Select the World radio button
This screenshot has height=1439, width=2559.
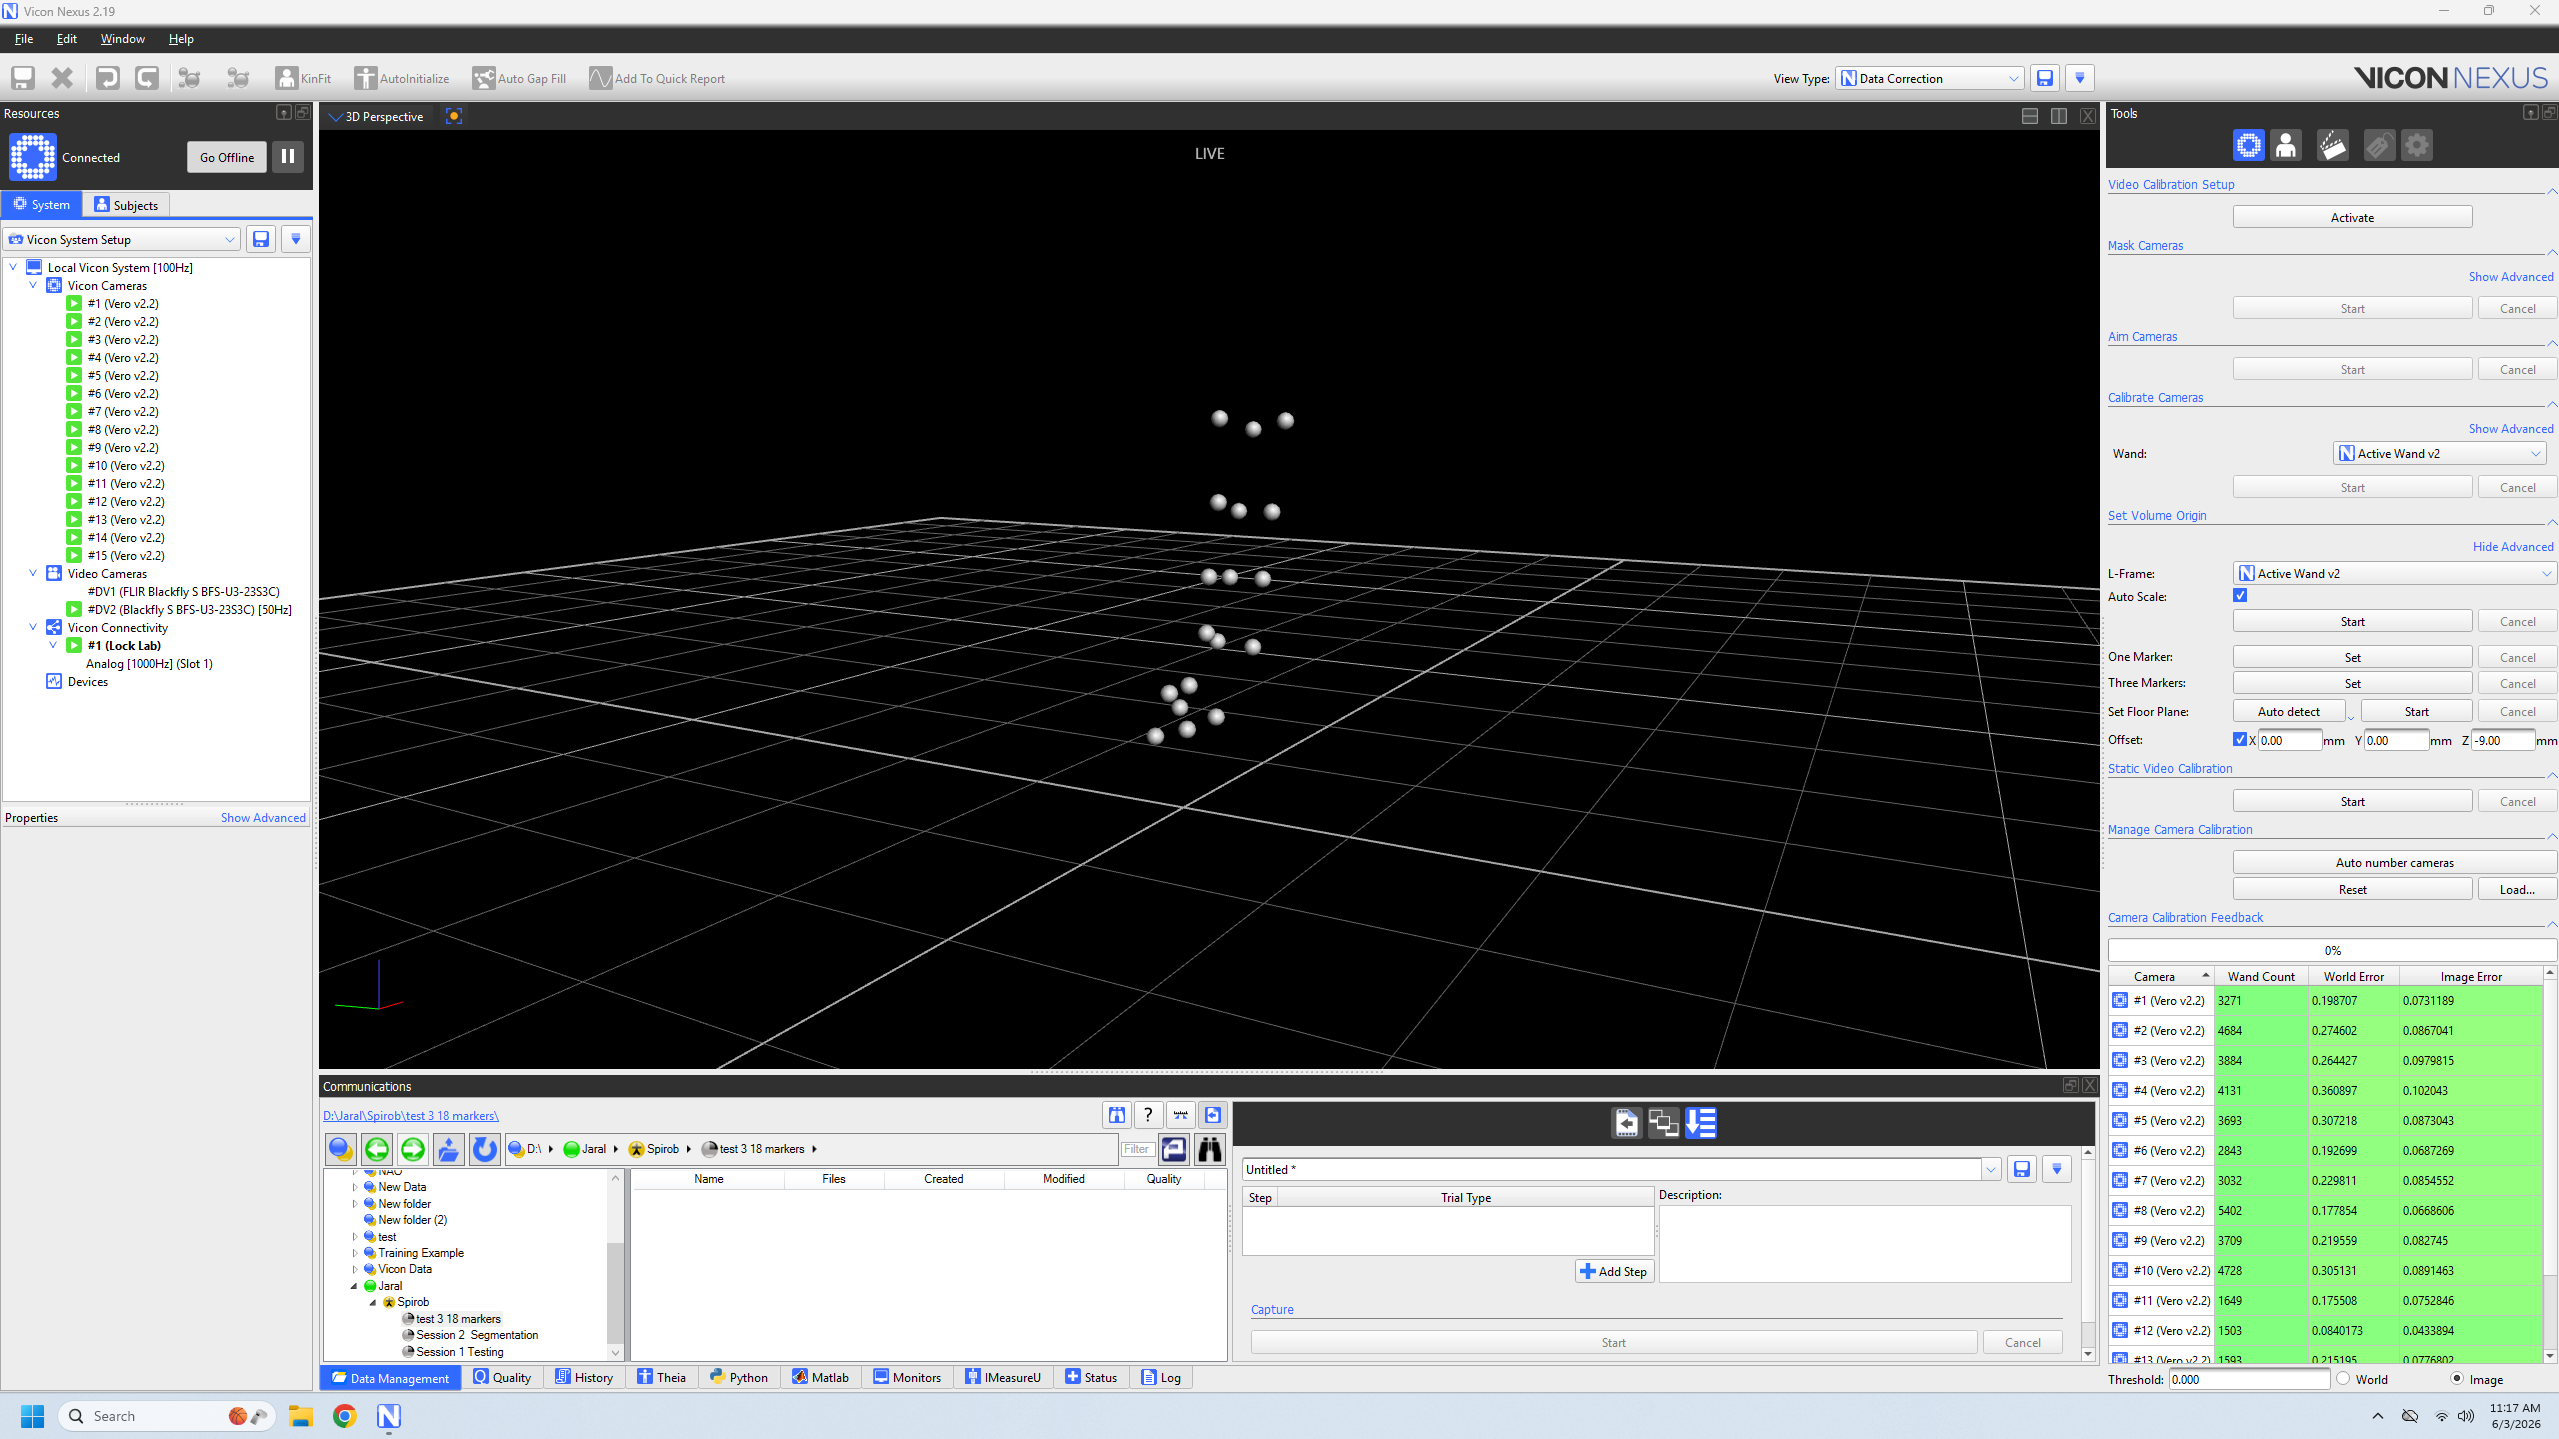(x=2343, y=1379)
